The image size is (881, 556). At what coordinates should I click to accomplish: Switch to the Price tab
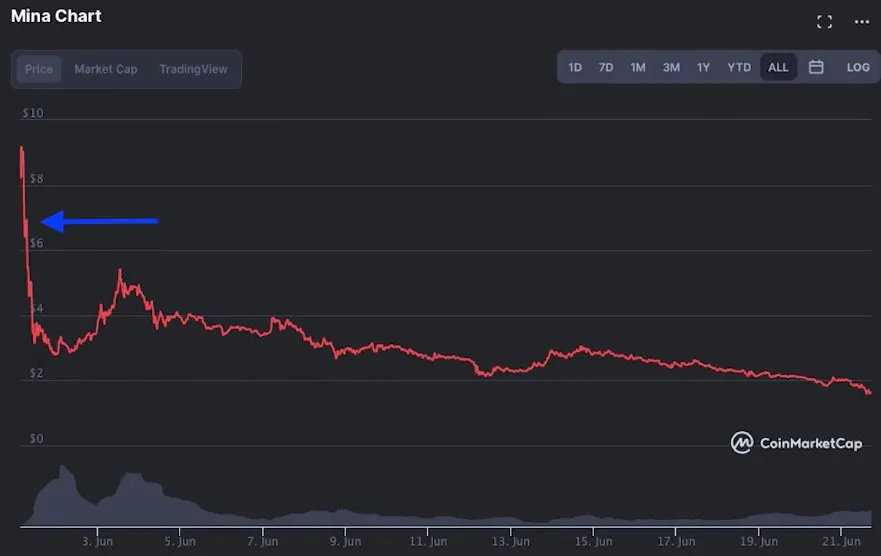pos(39,69)
